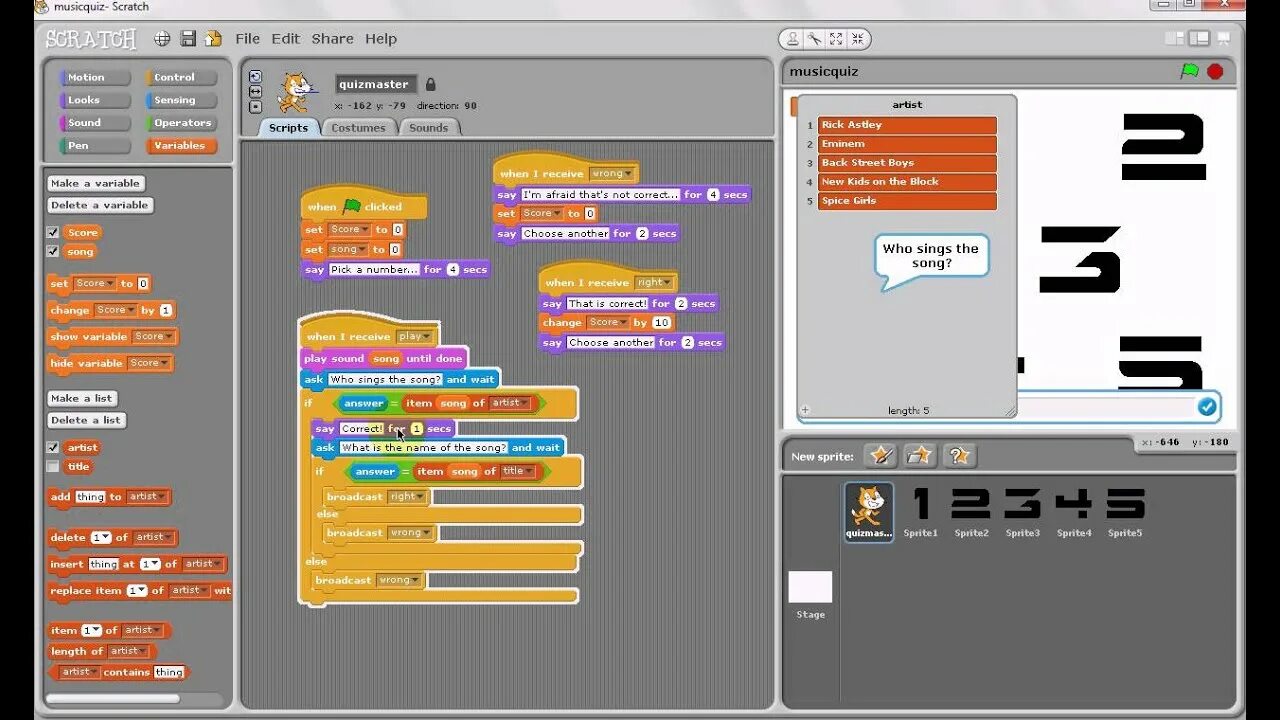Click Delete a list button
Image resolution: width=1280 pixels, height=720 pixels.
pos(86,420)
